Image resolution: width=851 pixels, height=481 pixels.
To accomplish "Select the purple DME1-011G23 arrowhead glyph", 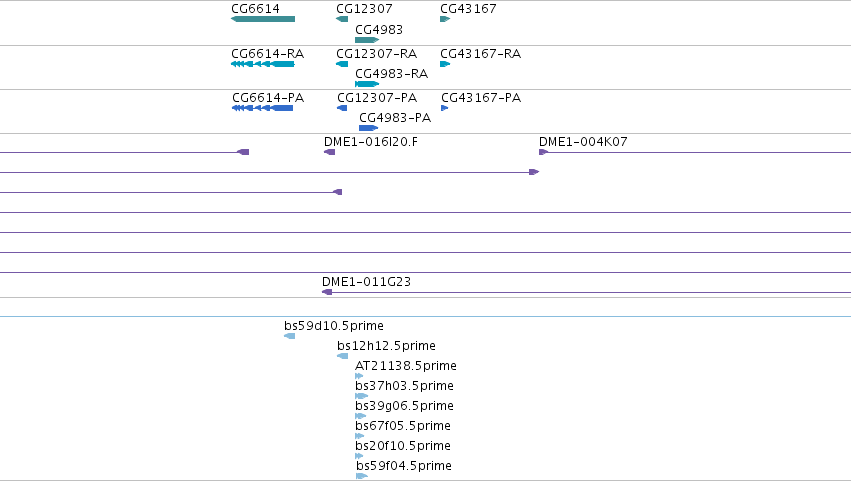I will 327,292.
